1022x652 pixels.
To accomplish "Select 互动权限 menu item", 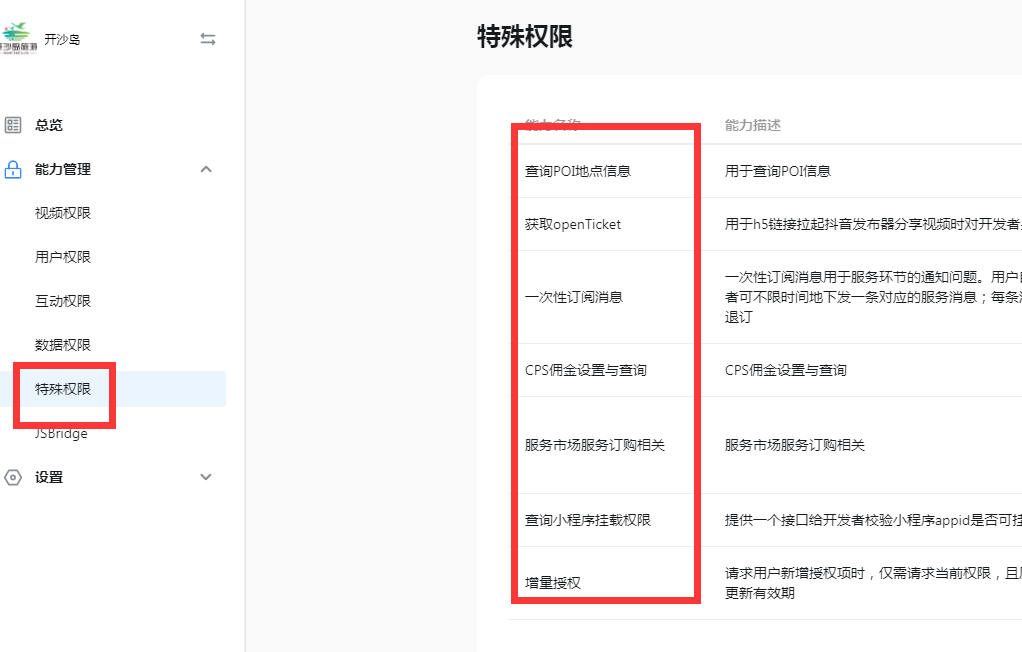I will (x=63, y=301).
